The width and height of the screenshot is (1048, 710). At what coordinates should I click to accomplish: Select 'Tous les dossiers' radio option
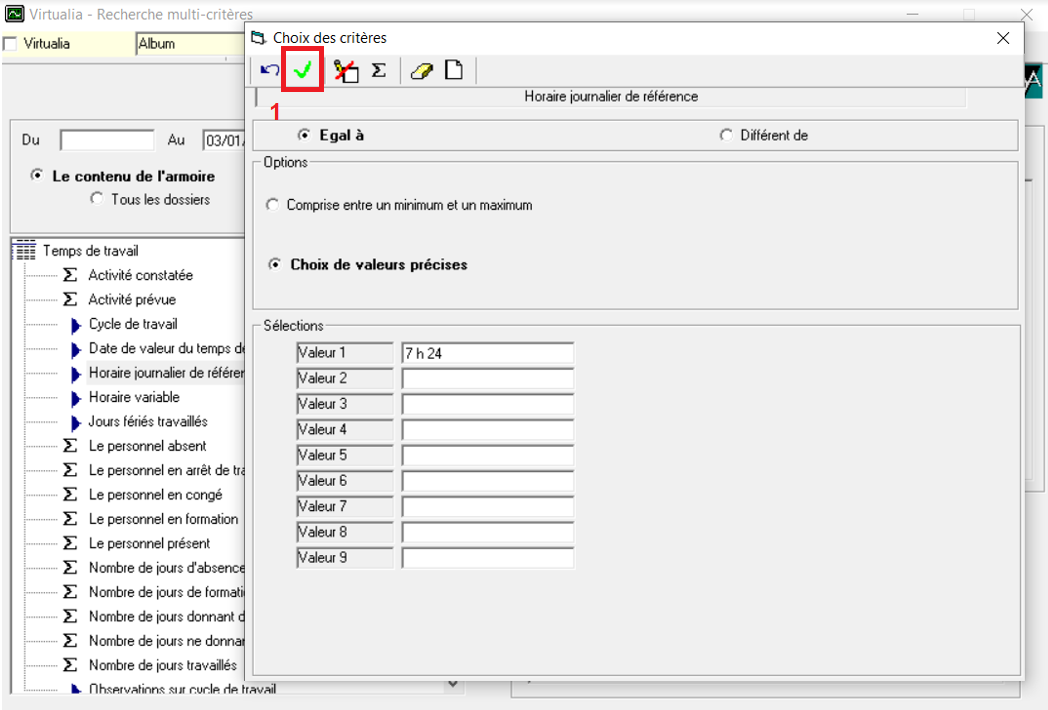97,199
